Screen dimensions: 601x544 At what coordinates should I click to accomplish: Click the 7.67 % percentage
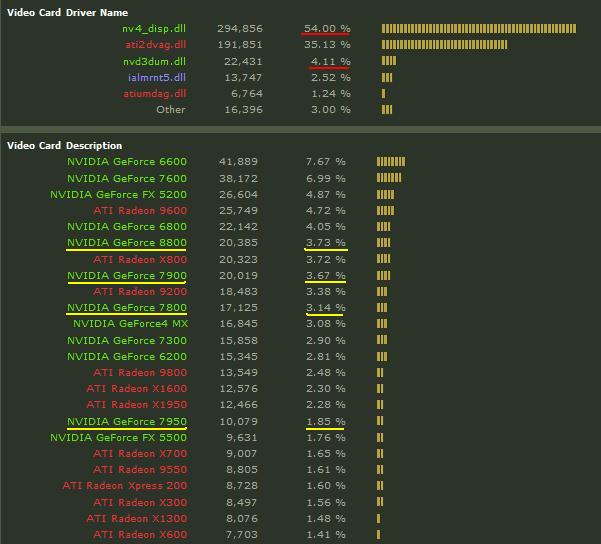tap(325, 162)
